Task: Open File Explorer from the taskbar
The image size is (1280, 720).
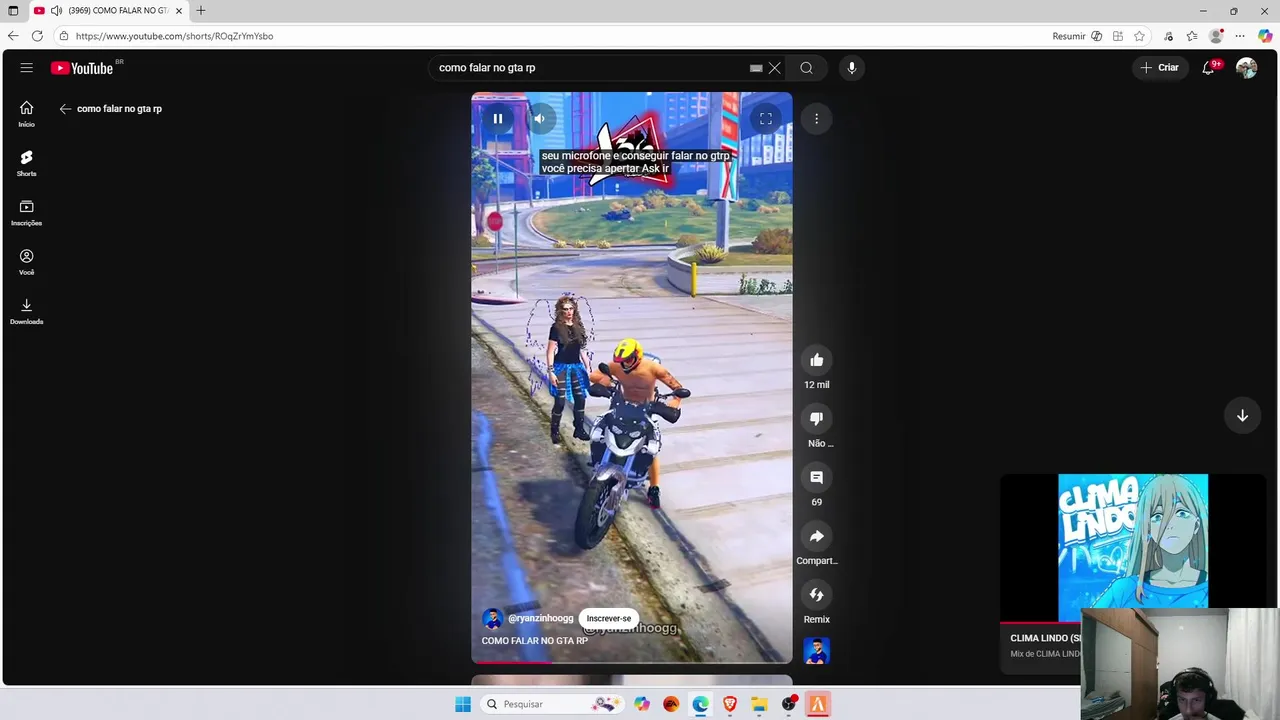Action: (759, 704)
